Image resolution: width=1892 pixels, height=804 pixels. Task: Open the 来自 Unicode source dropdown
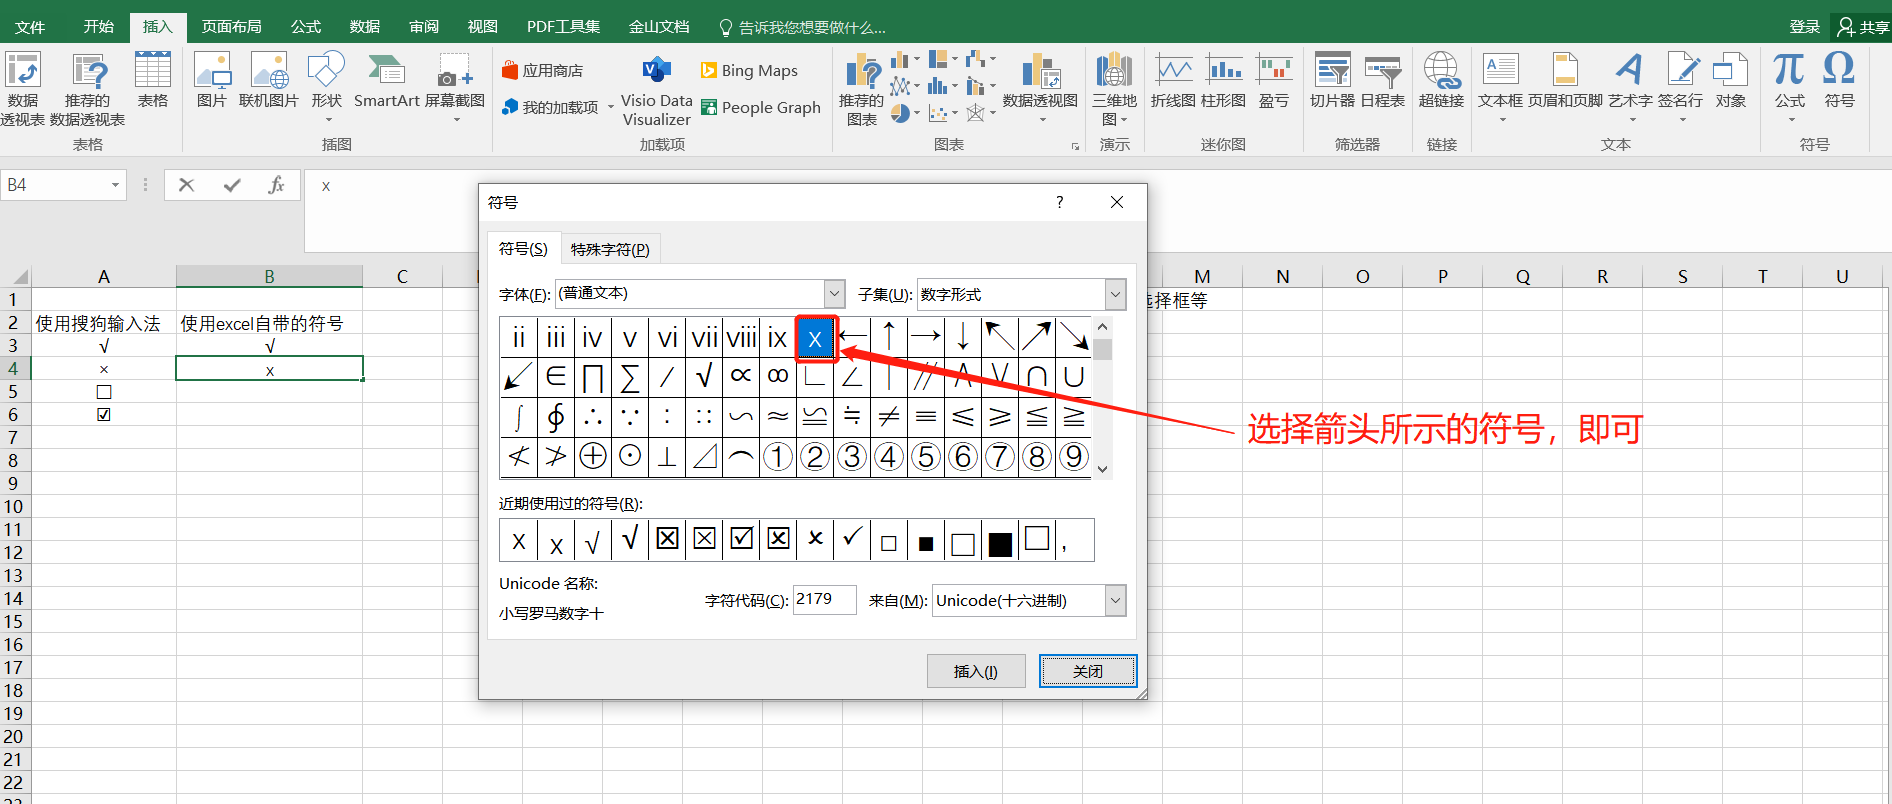click(x=1115, y=601)
